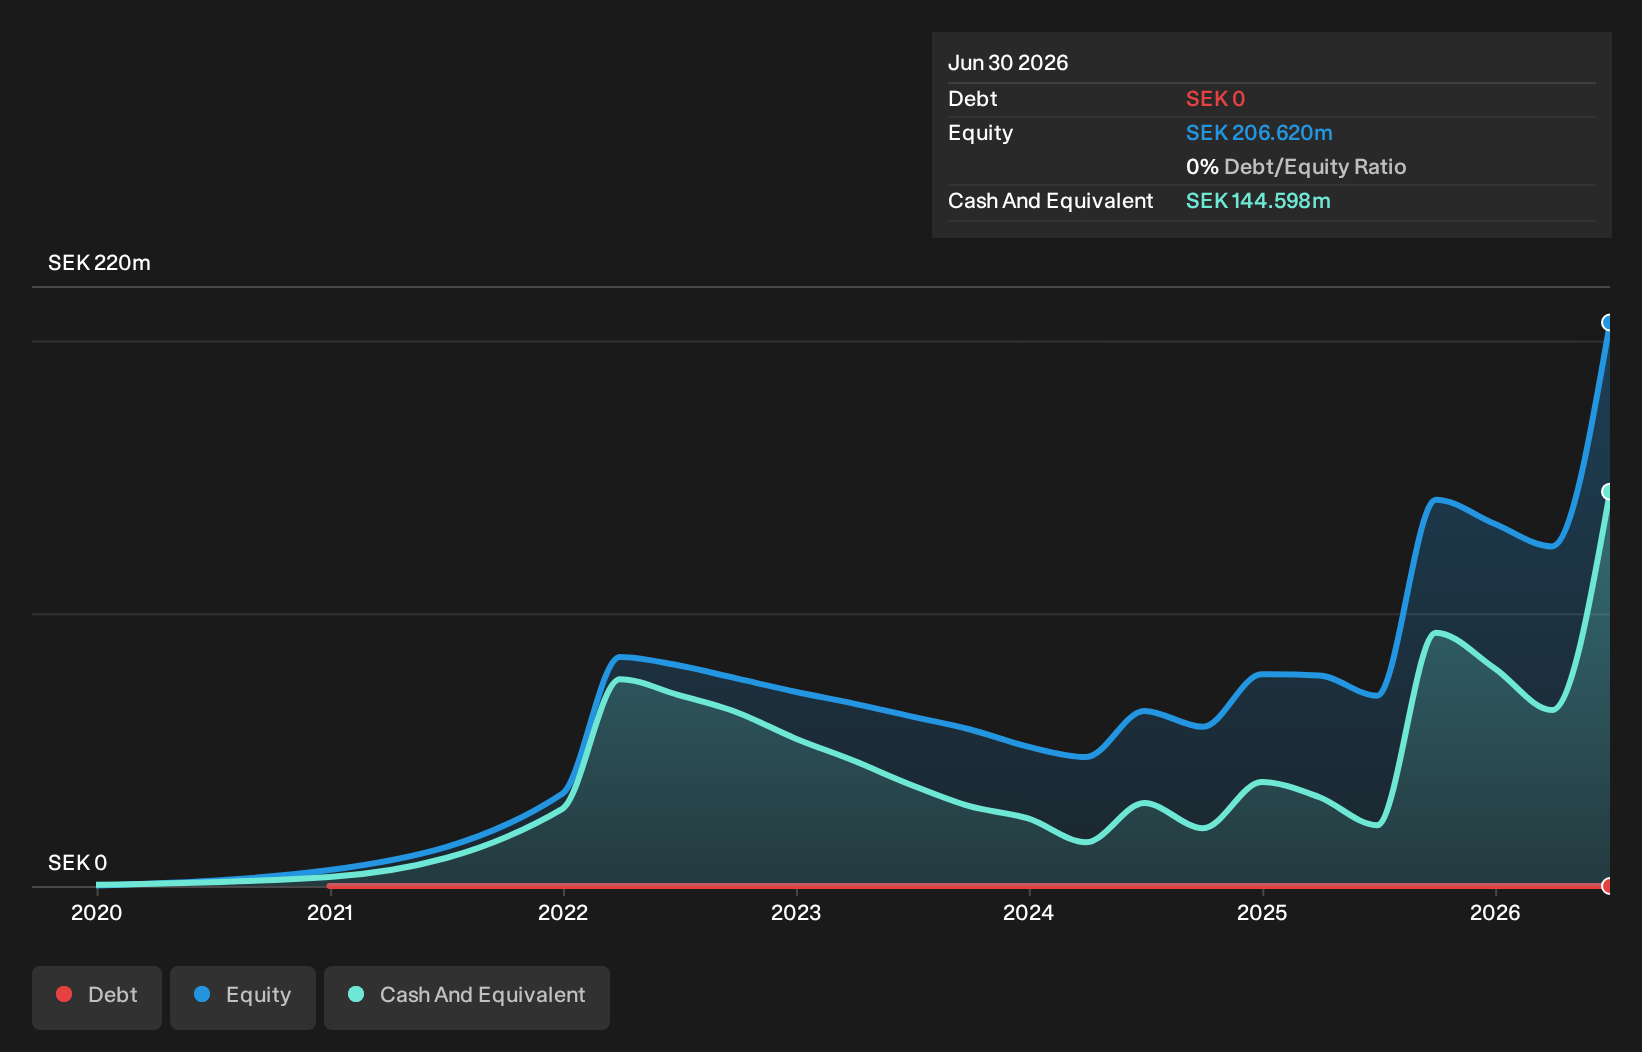
Task: Click the 2020 x-axis label
Action: (x=96, y=912)
